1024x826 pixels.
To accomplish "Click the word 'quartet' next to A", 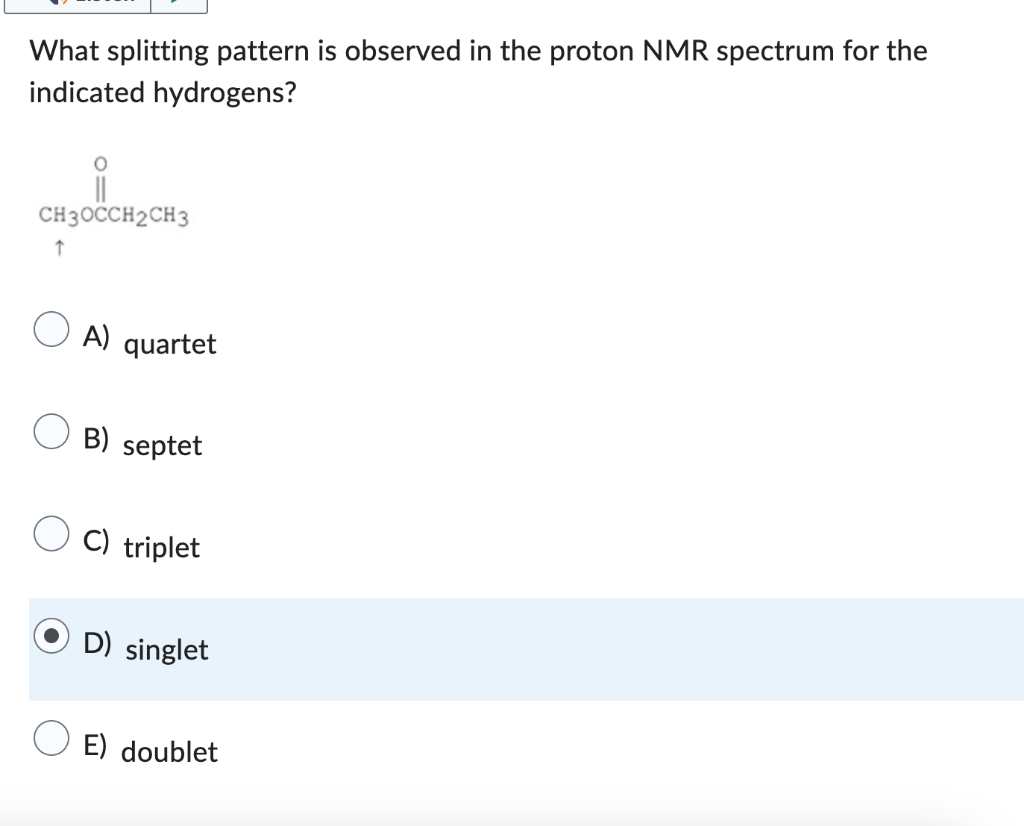I will tap(169, 345).
